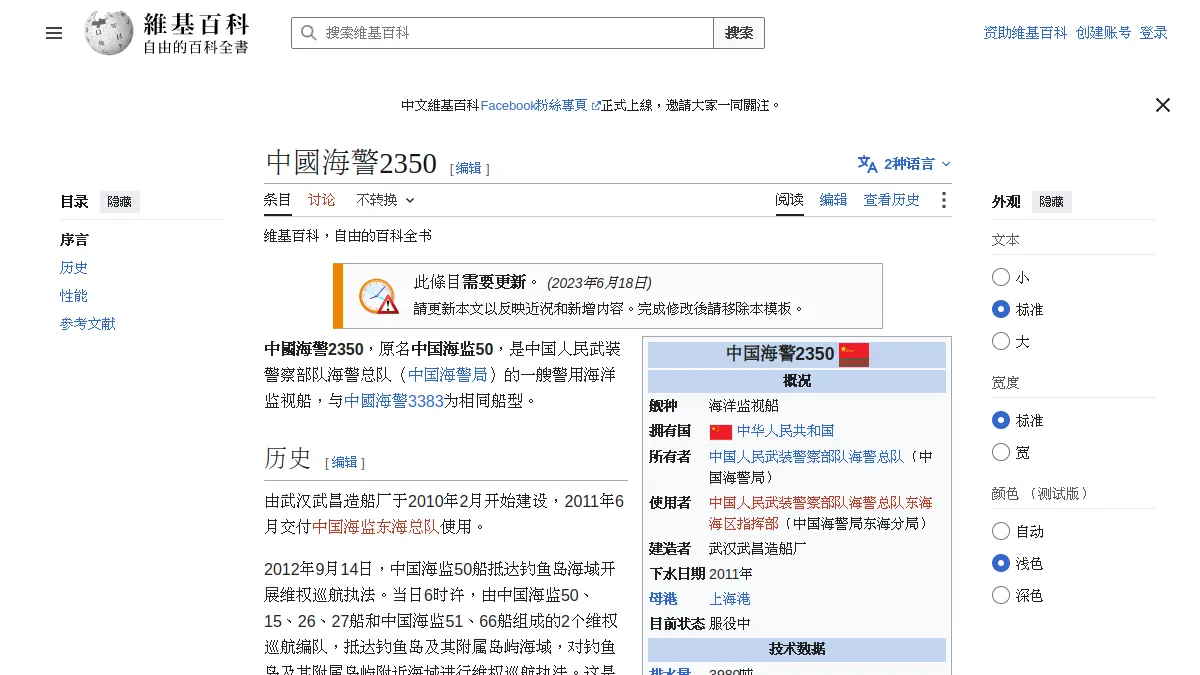Edit the 历史 section
The height and width of the screenshot is (675, 1200).
(345, 462)
